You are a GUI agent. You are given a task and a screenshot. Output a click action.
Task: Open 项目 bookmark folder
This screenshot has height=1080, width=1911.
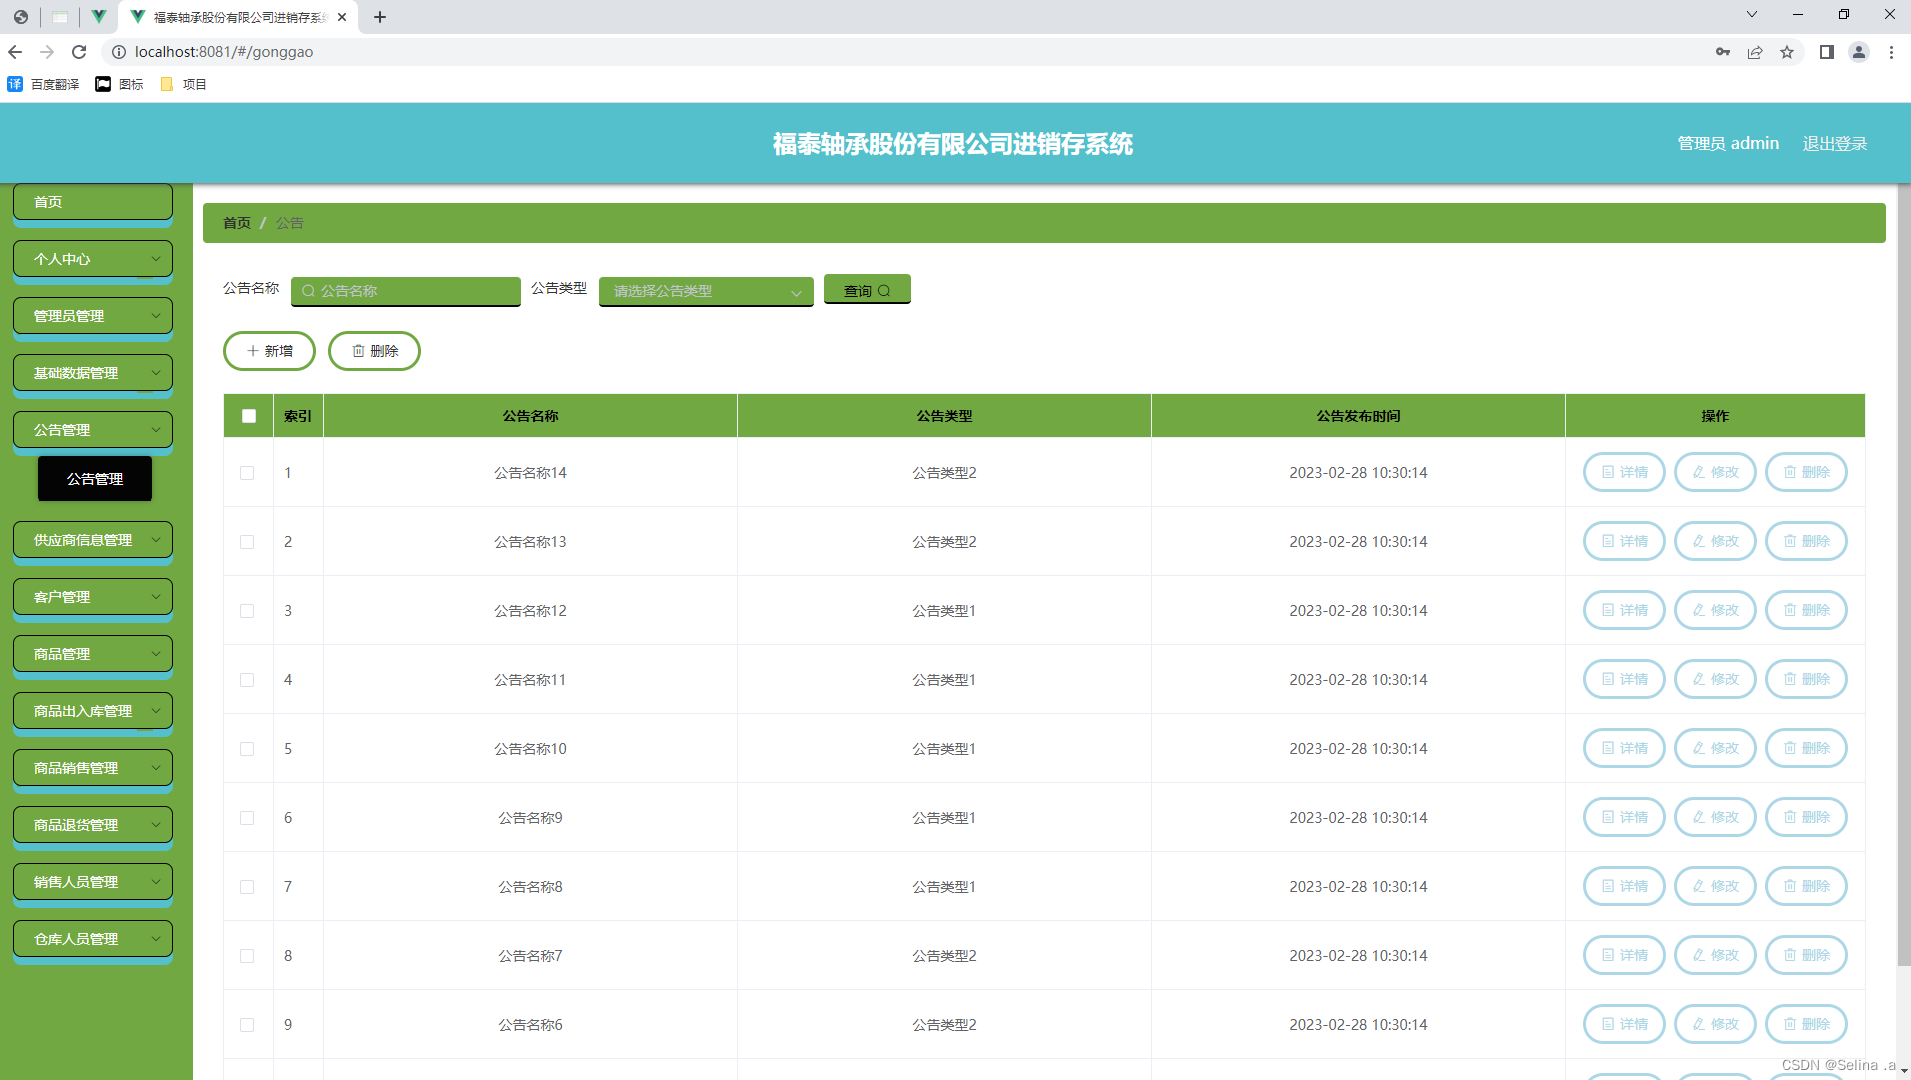click(x=183, y=84)
